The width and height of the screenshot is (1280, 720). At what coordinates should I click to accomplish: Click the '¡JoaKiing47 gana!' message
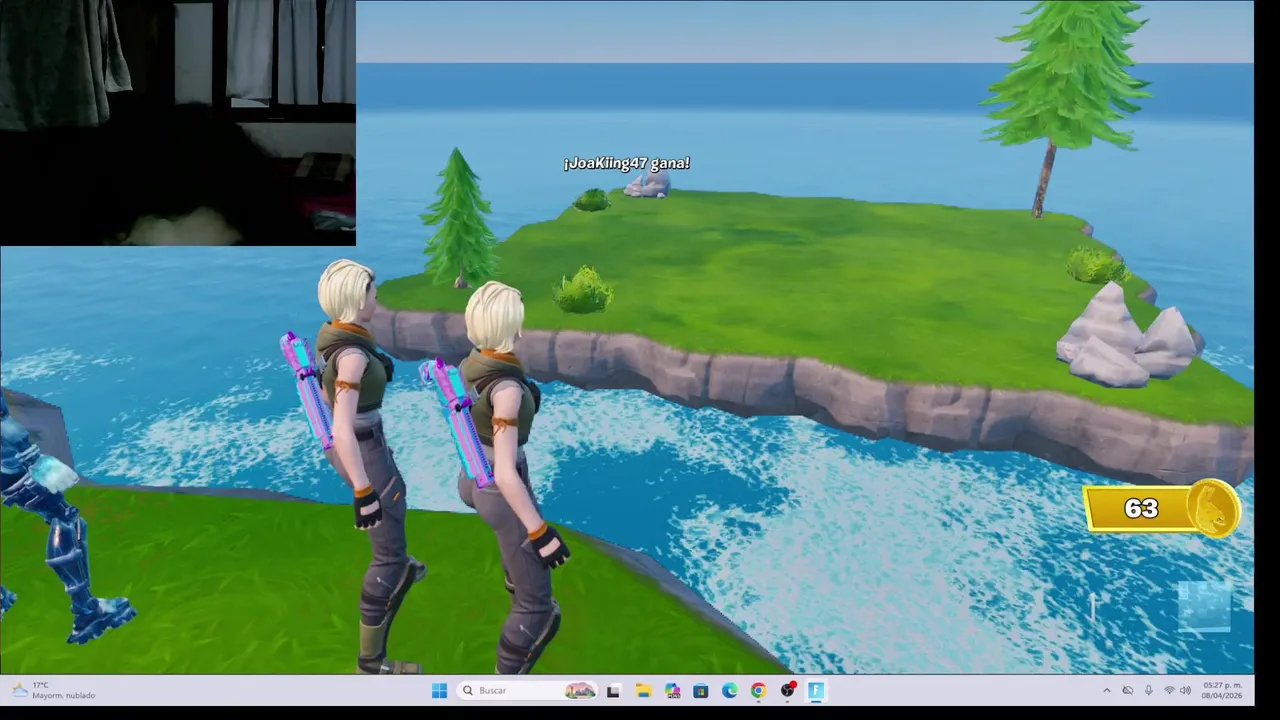627,163
